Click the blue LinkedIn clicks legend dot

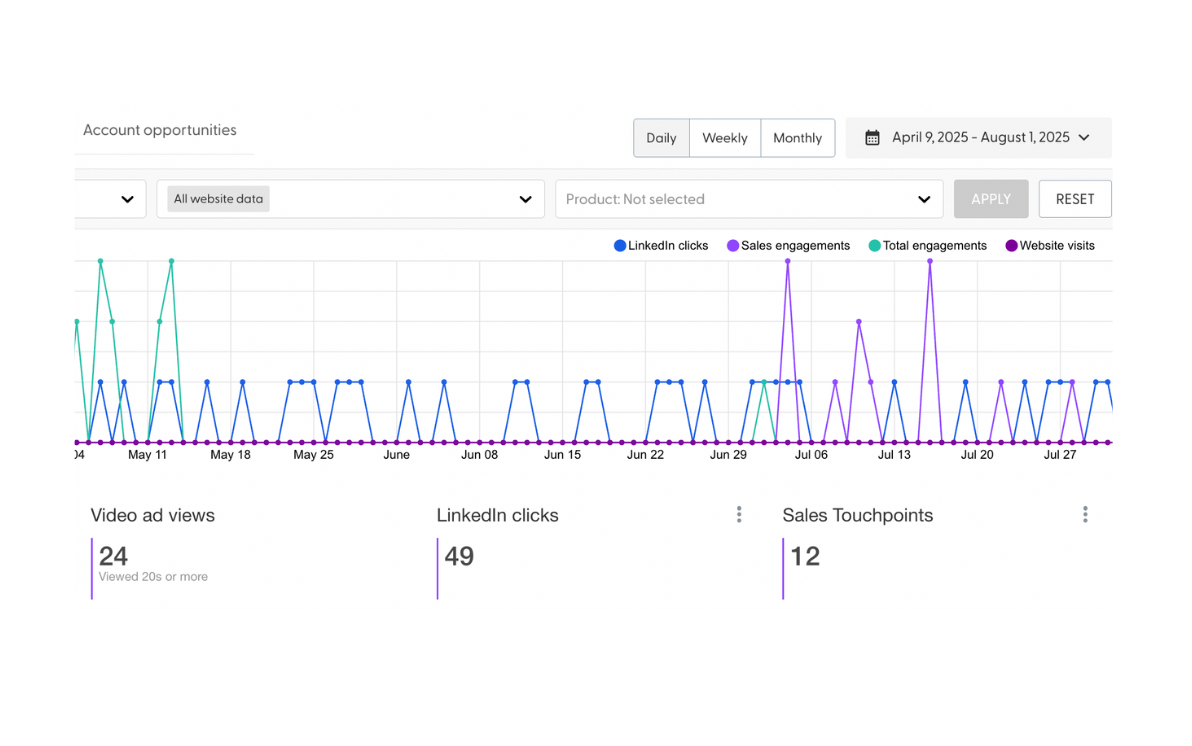(620, 245)
